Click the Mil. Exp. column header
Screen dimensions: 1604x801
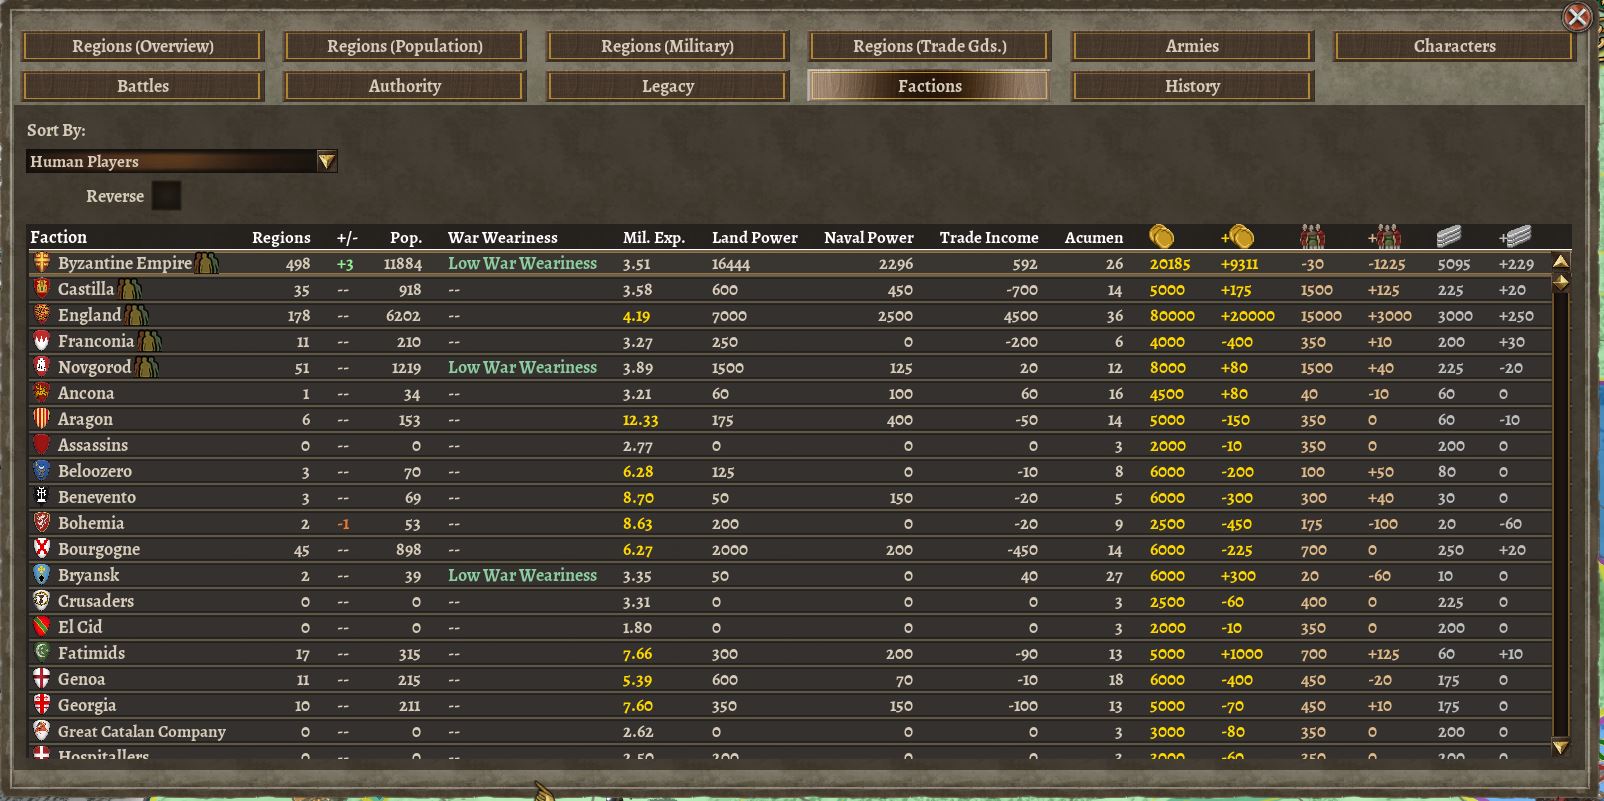point(654,238)
